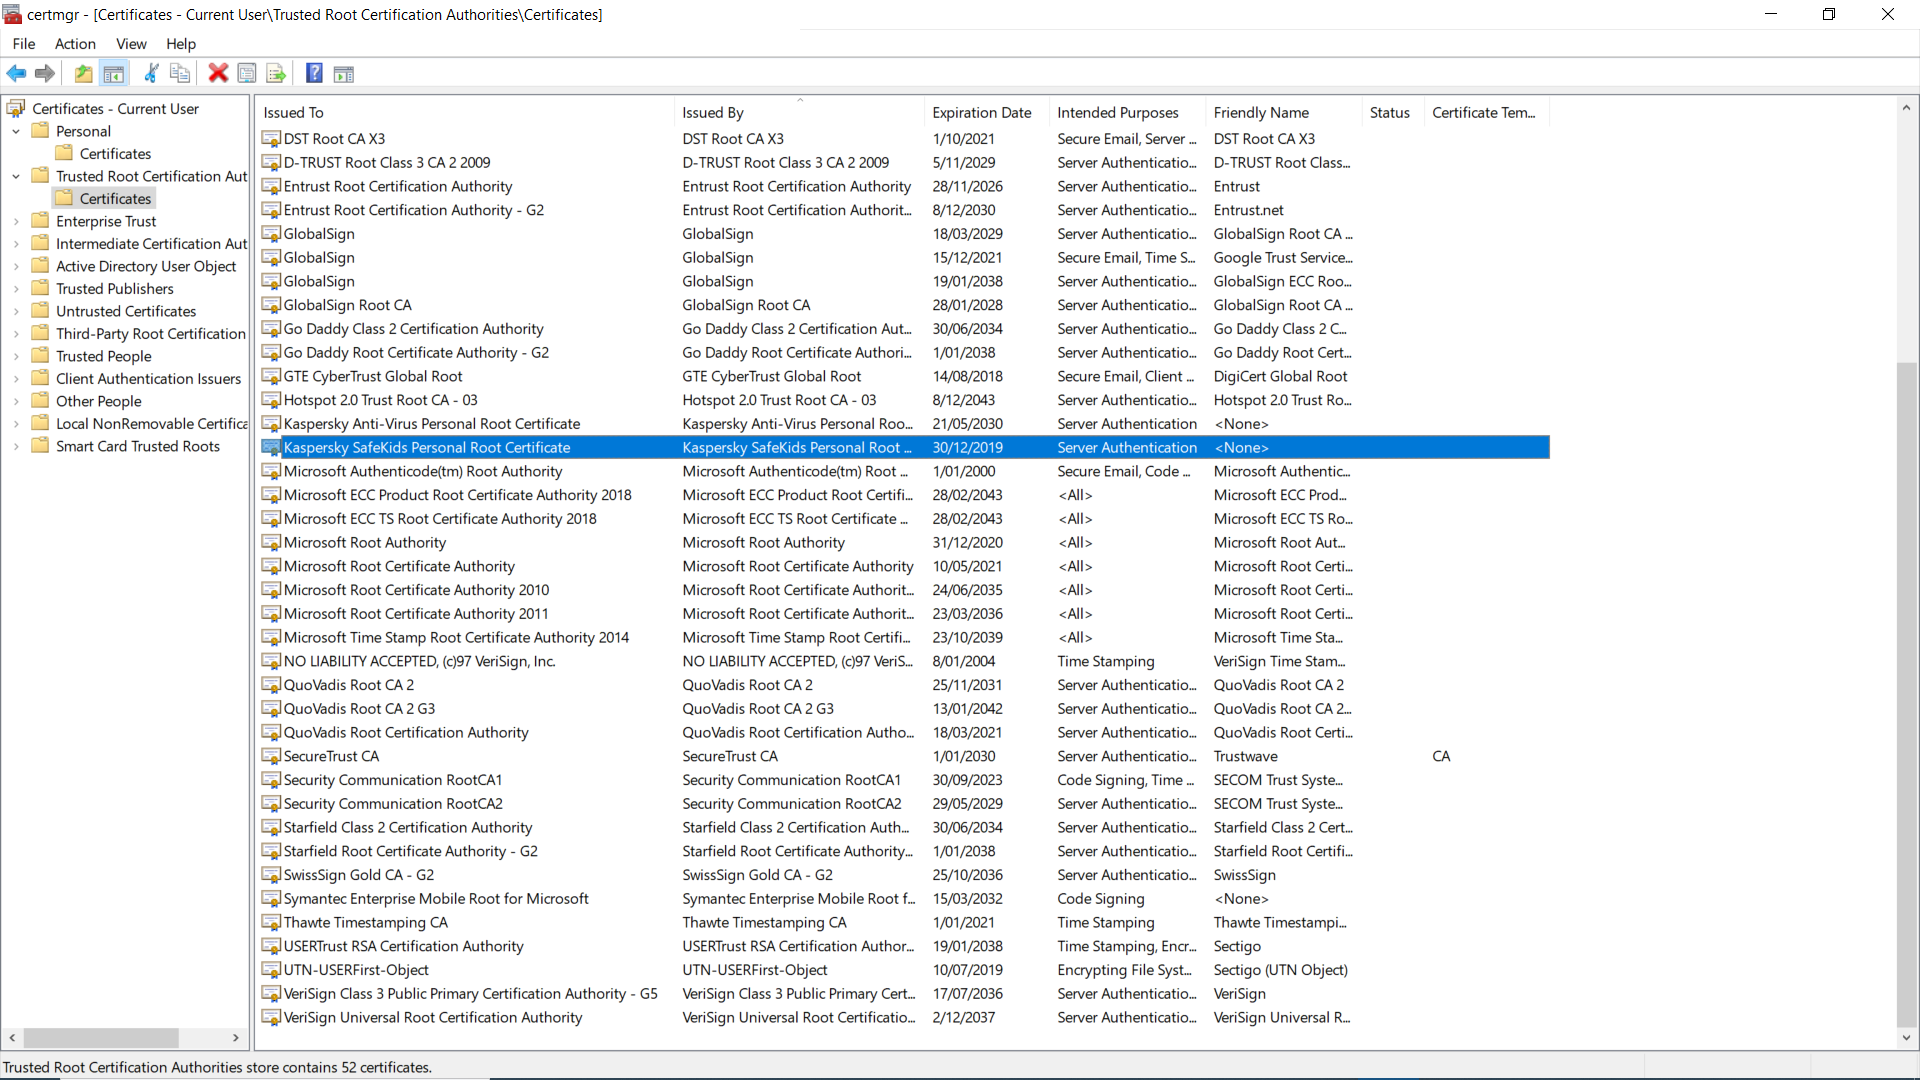Image resolution: width=1920 pixels, height=1080 pixels.
Task: Click the Certificates - Current User root icon
Action: point(16,108)
